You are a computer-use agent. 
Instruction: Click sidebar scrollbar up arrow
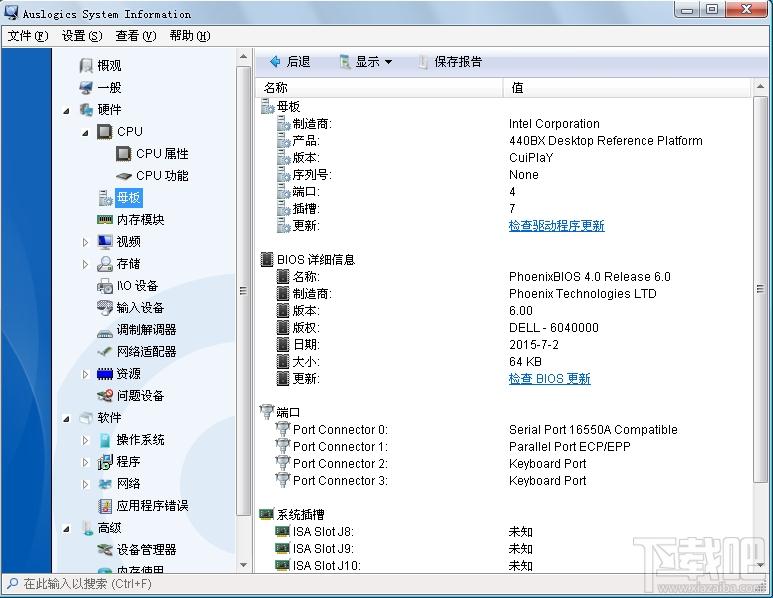(x=244, y=57)
